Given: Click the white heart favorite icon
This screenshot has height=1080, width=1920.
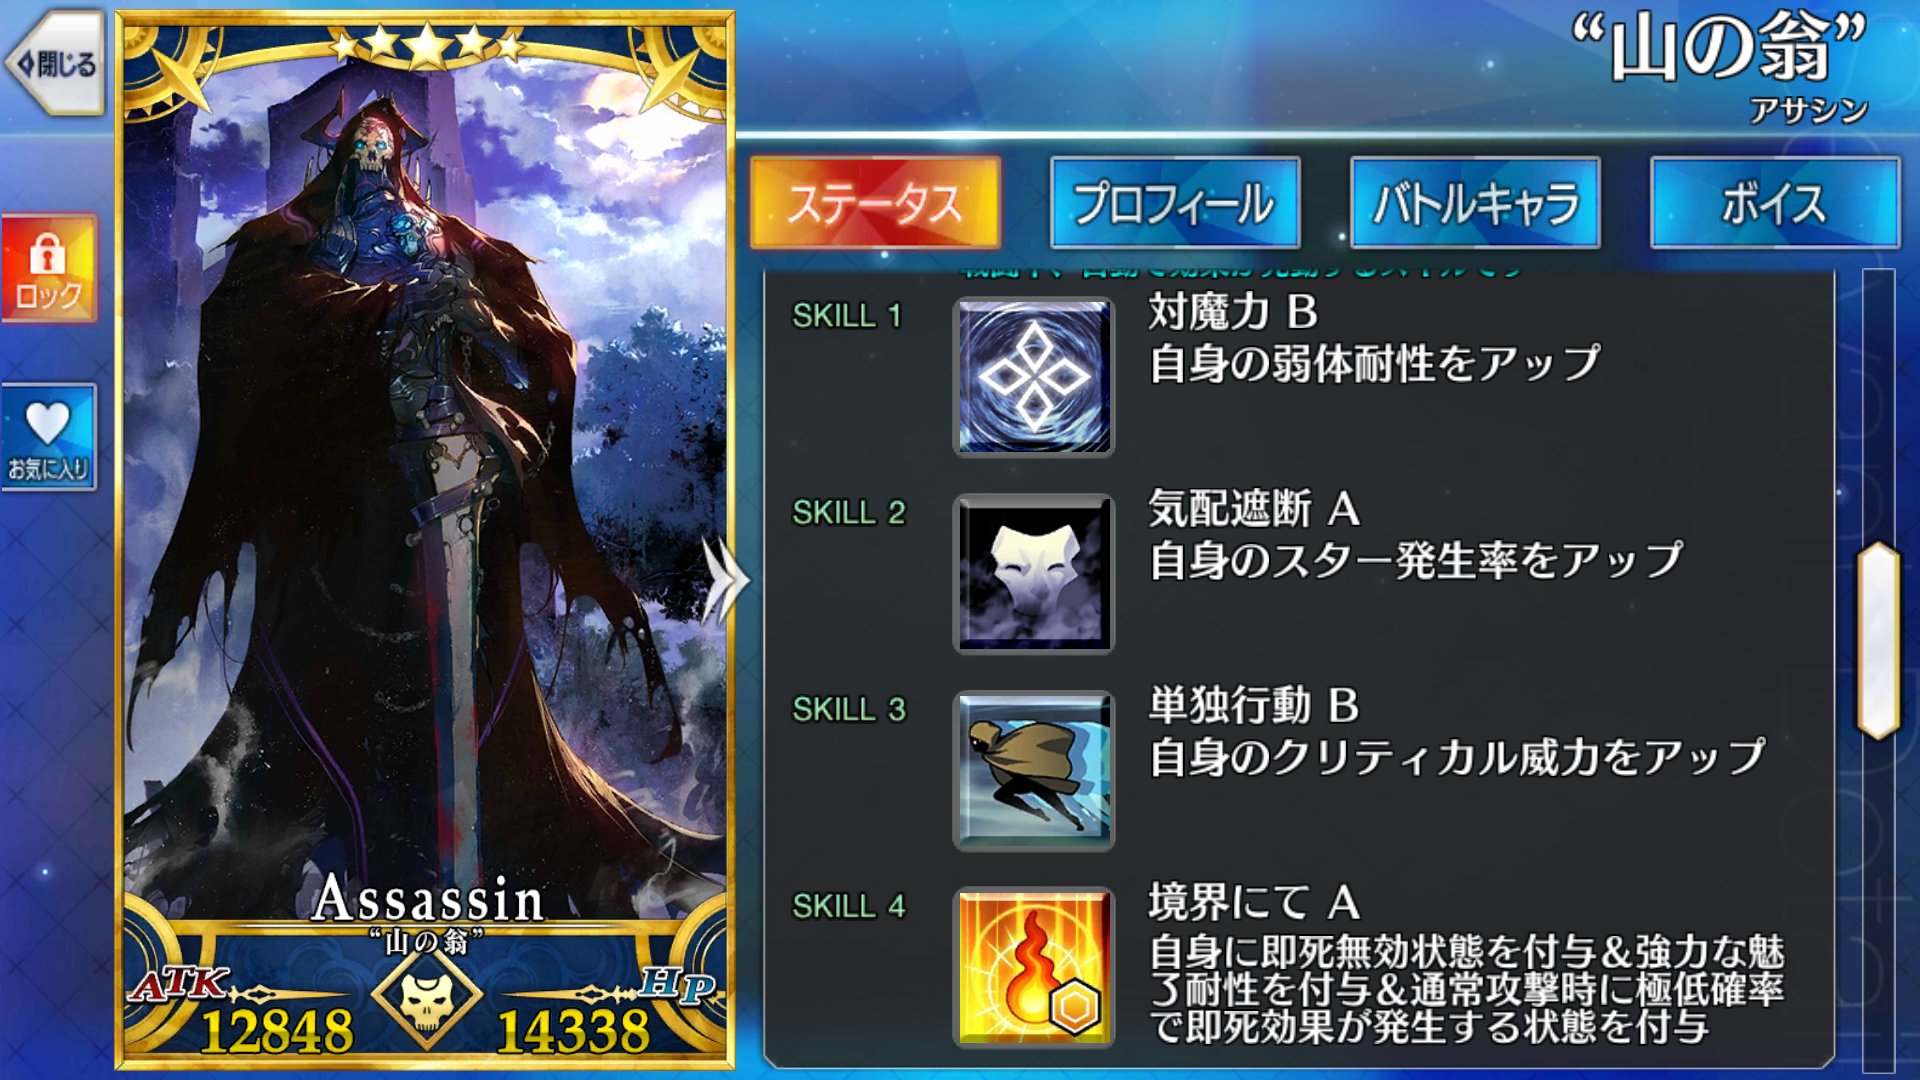Looking at the screenshot, I should click(x=47, y=422).
